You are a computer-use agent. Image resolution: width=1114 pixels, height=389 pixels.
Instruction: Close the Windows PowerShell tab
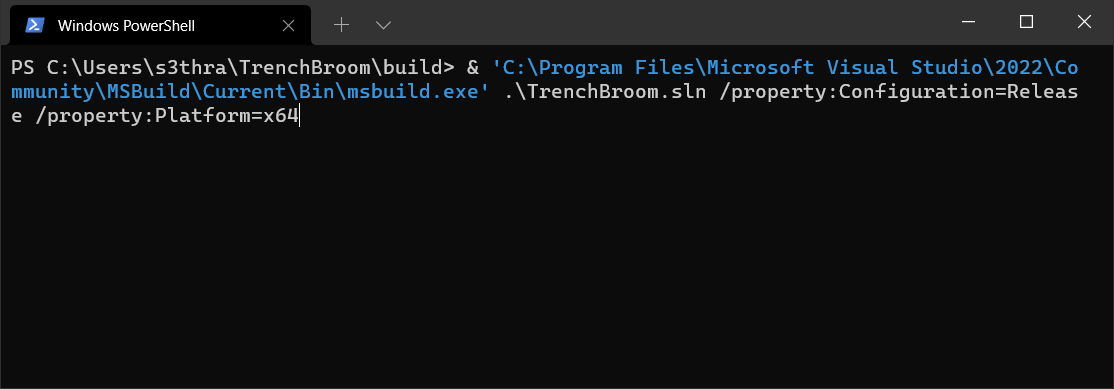[x=288, y=26]
